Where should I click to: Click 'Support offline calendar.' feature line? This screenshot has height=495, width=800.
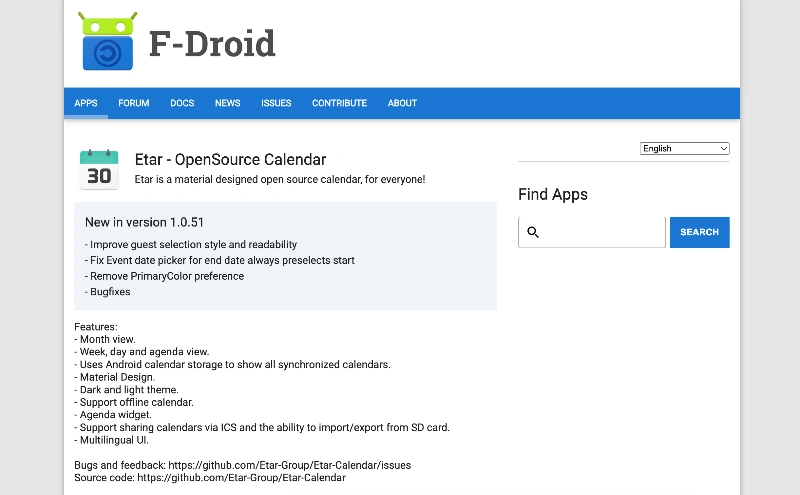(x=134, y=403)
